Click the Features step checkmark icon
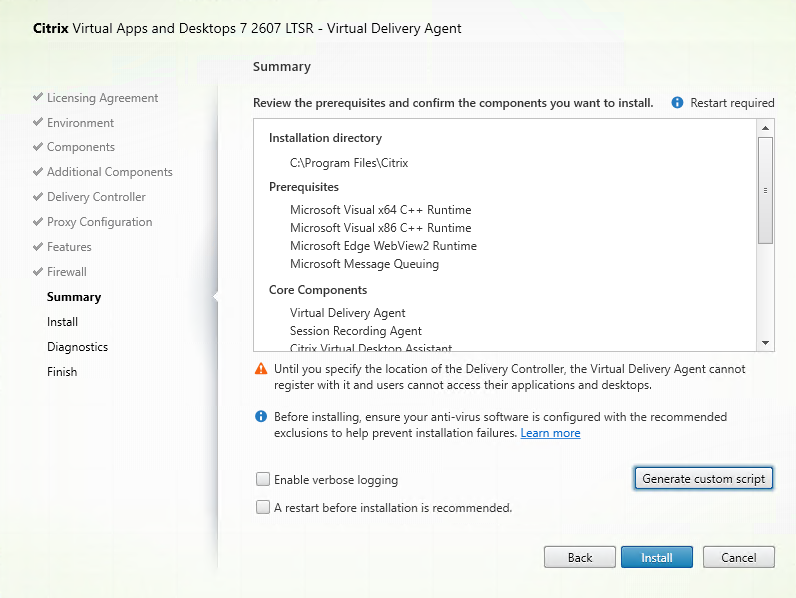The width and height of the screenshot is (796, 598). (x=38, y=246)
